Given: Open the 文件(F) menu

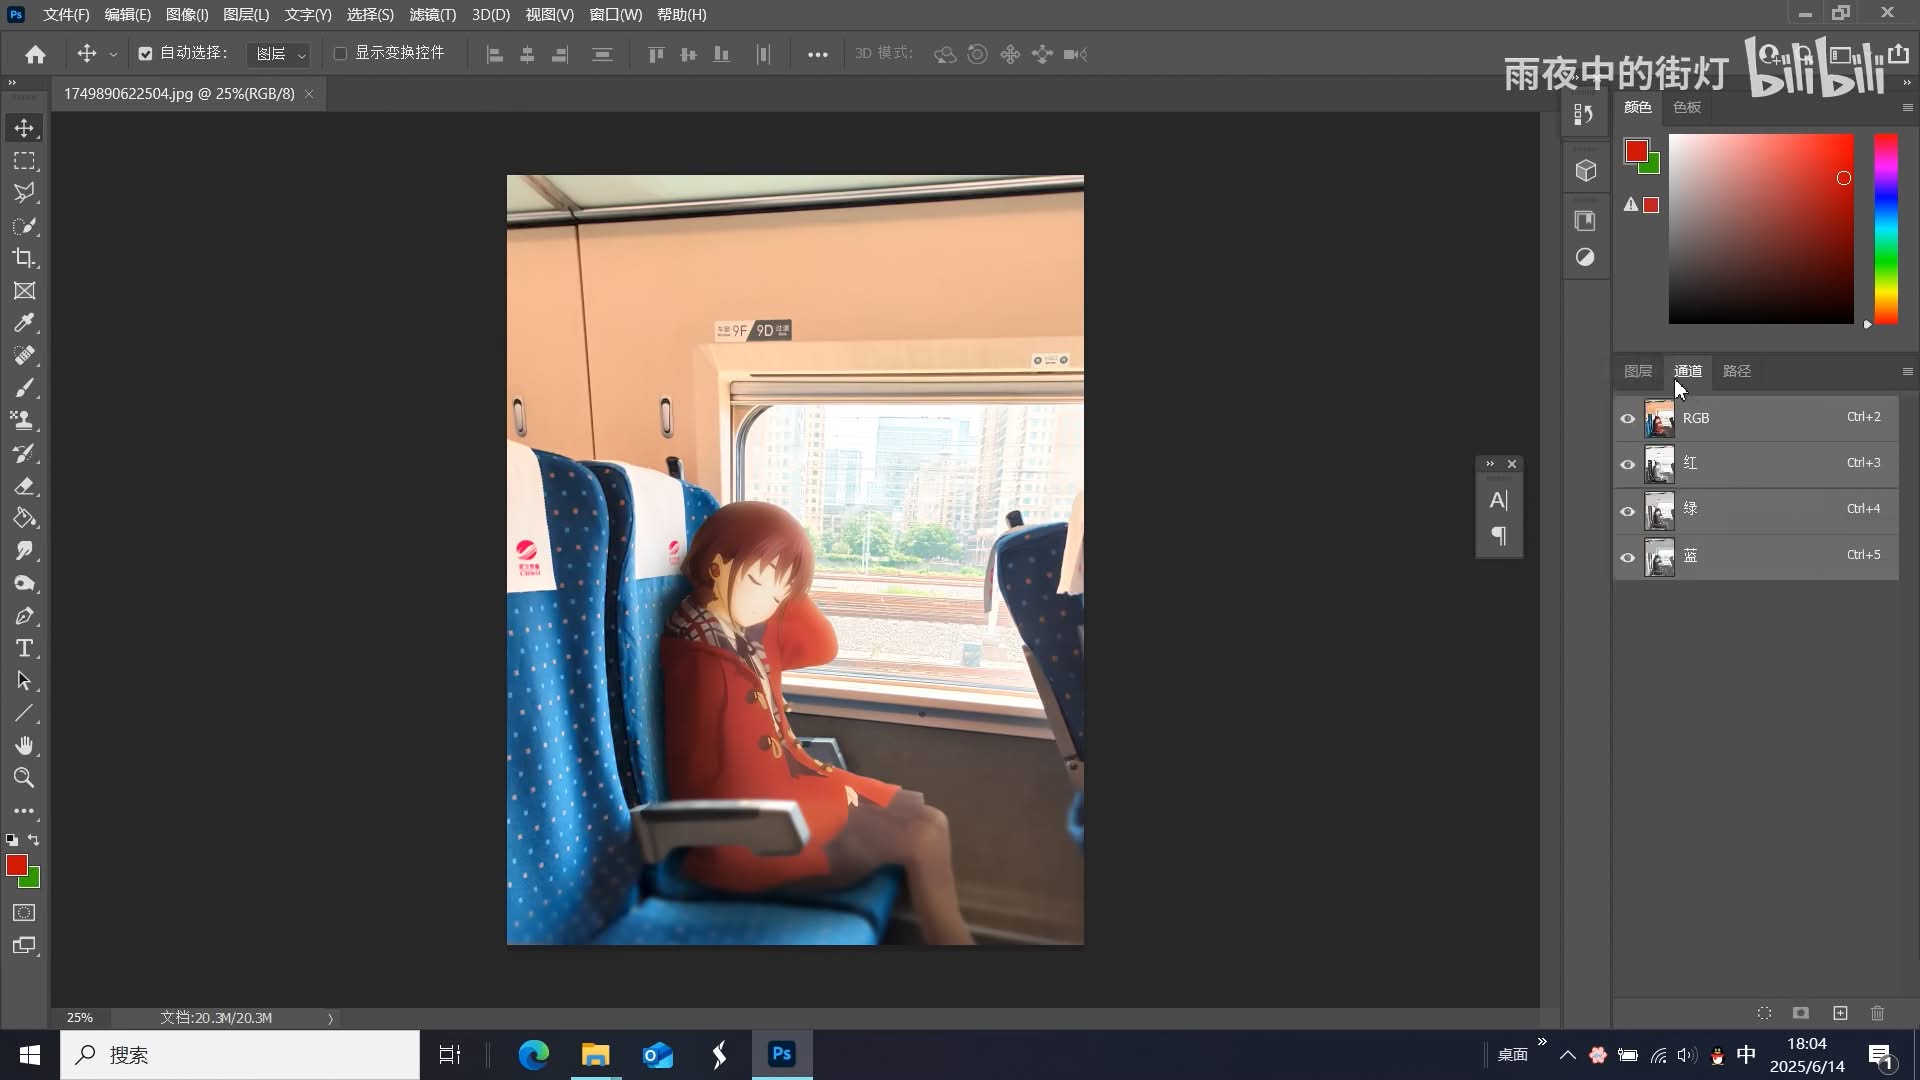Looking at the screenshot, I should point(66,15).
